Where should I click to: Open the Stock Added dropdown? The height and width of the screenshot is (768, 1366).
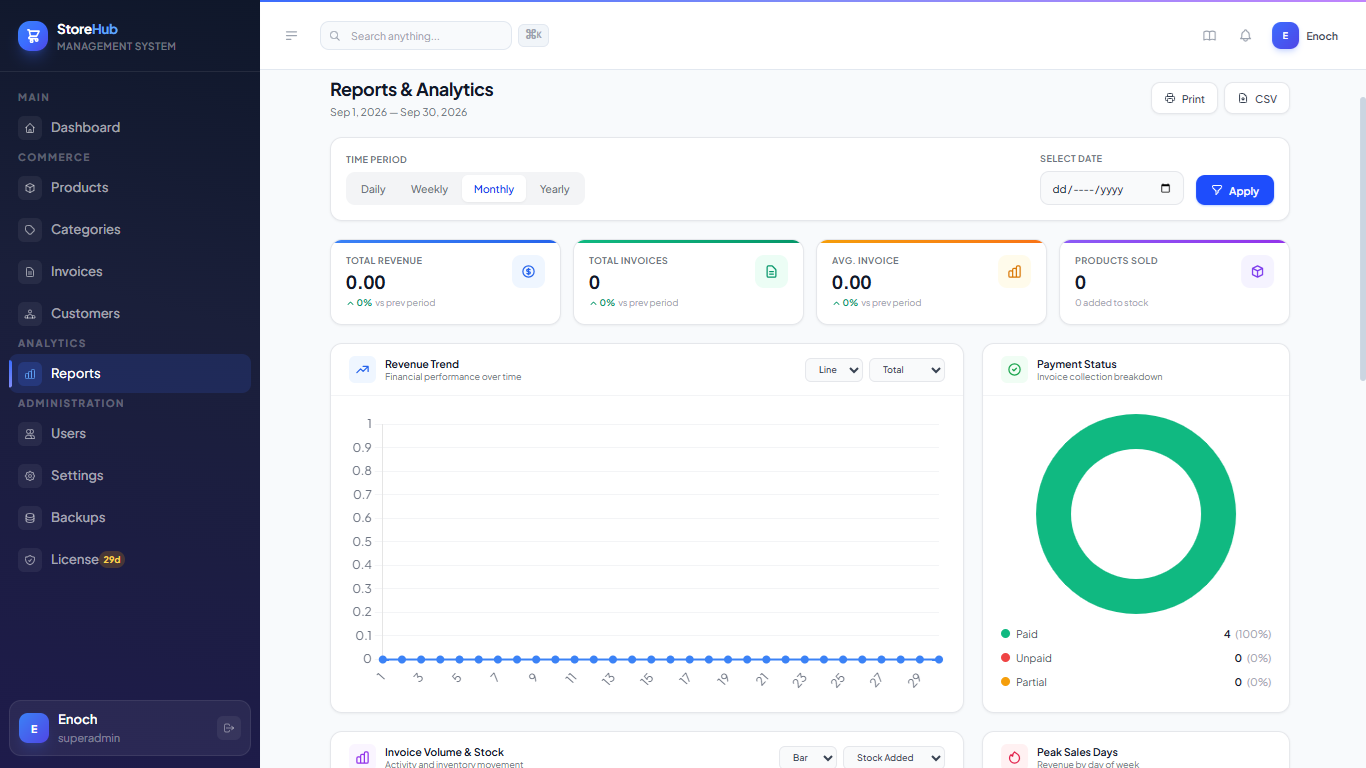(x=894, y=758)
